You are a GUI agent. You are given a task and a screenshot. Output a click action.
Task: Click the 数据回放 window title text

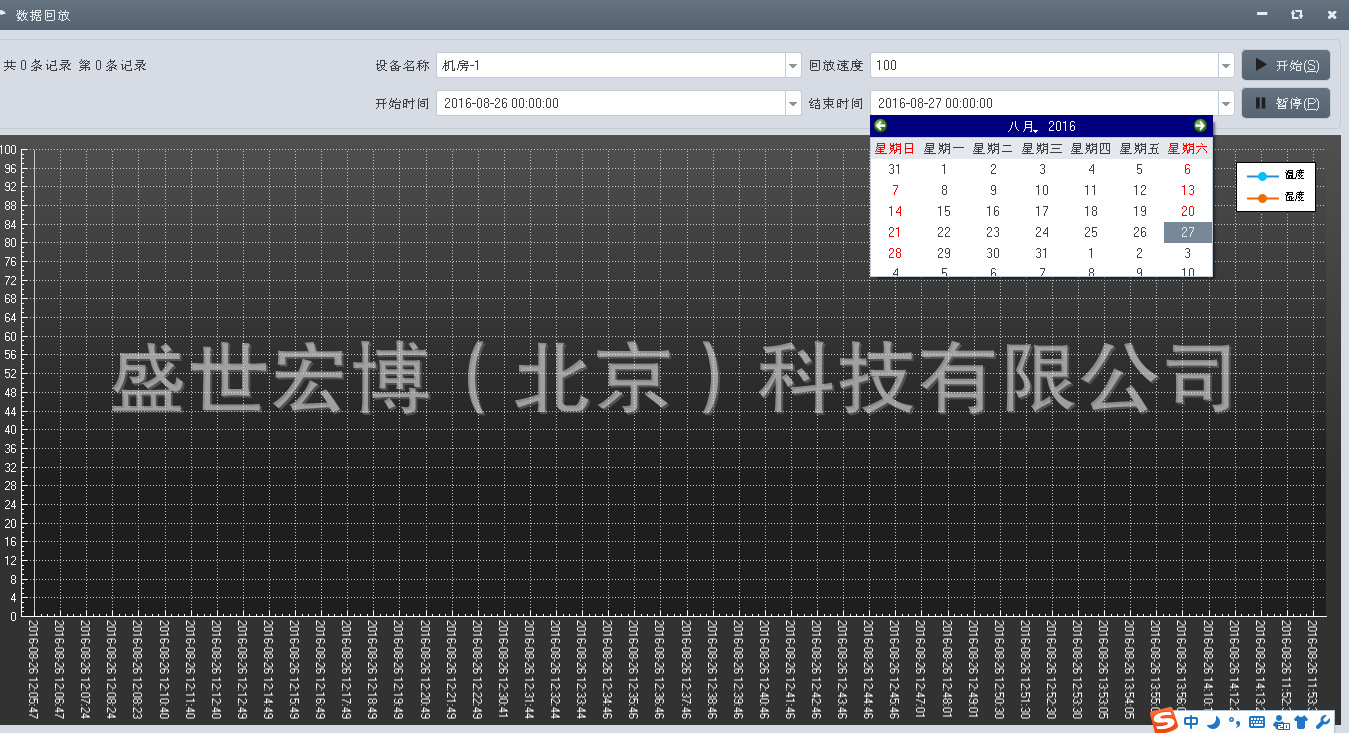[43, 15]
